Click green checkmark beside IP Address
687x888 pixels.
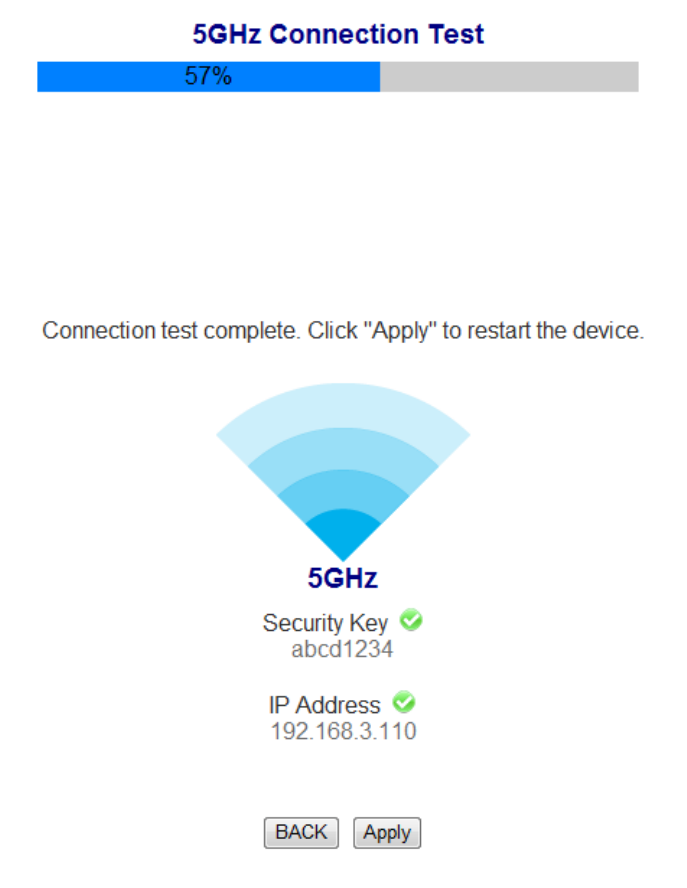click(404, 702)
